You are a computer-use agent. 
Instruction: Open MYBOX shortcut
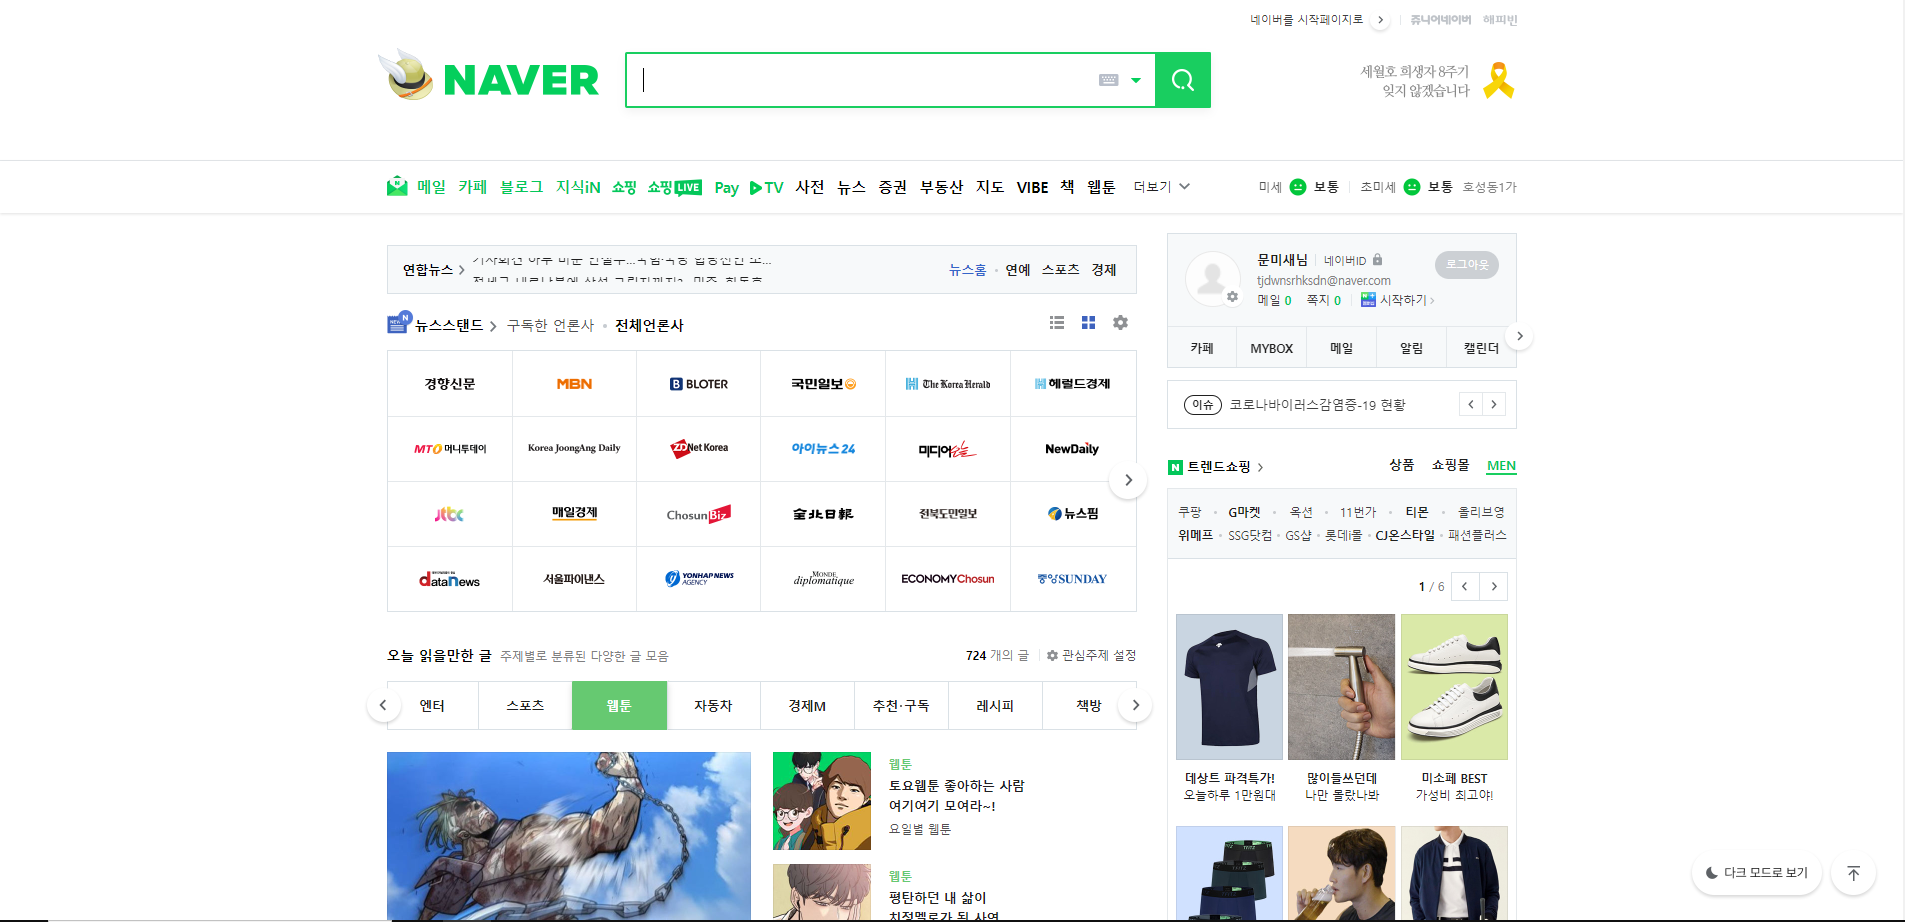tap(1271, 348)
